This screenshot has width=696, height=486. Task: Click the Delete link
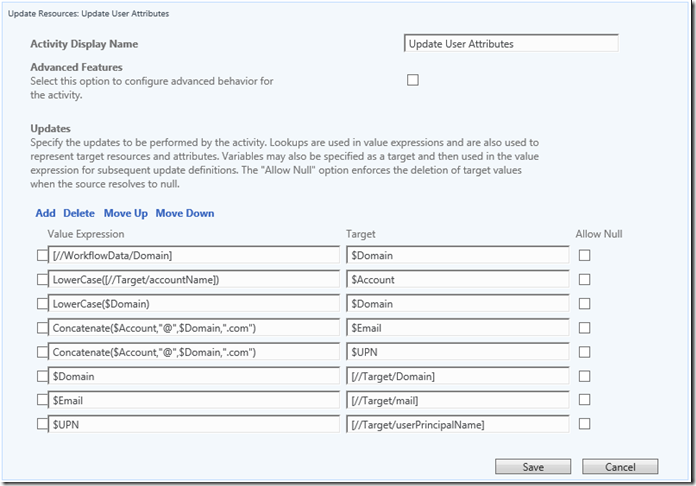[79, 213]
